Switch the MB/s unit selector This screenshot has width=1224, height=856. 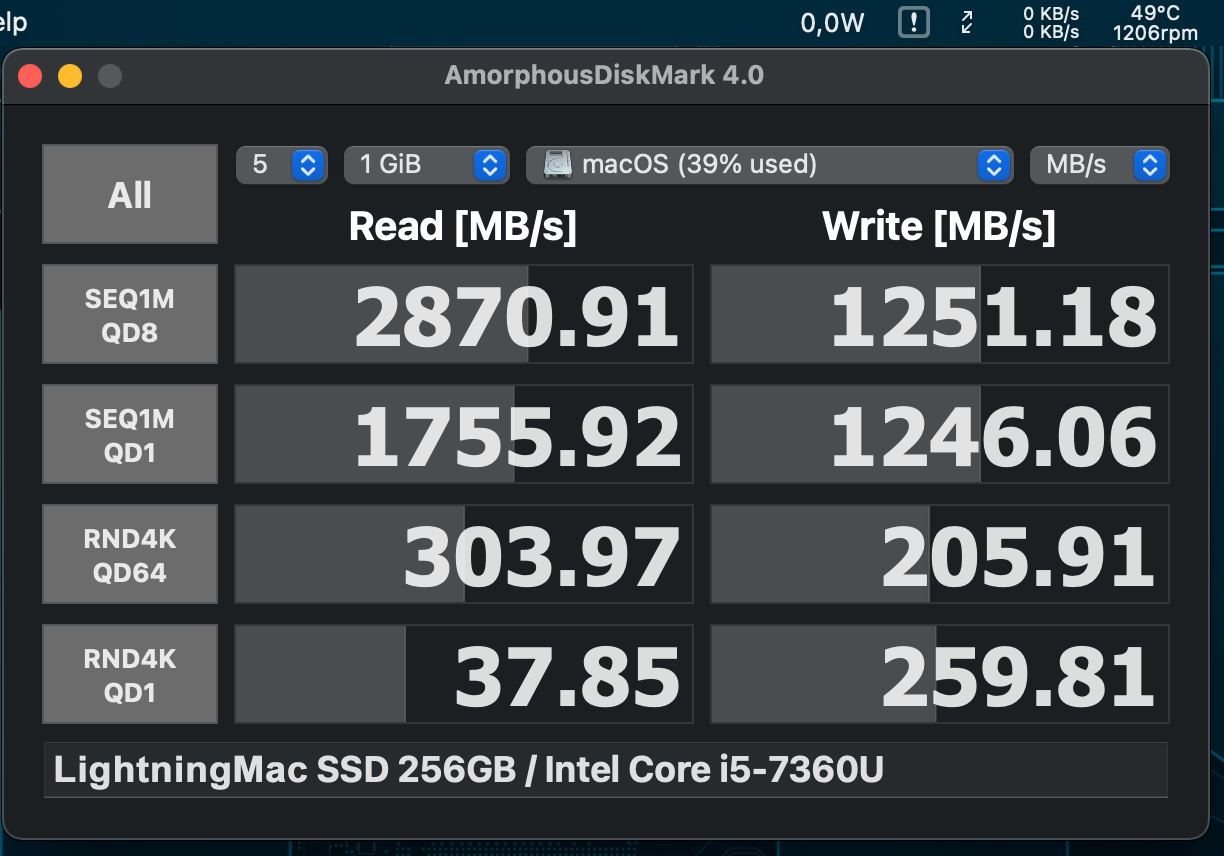[1099, 165]
